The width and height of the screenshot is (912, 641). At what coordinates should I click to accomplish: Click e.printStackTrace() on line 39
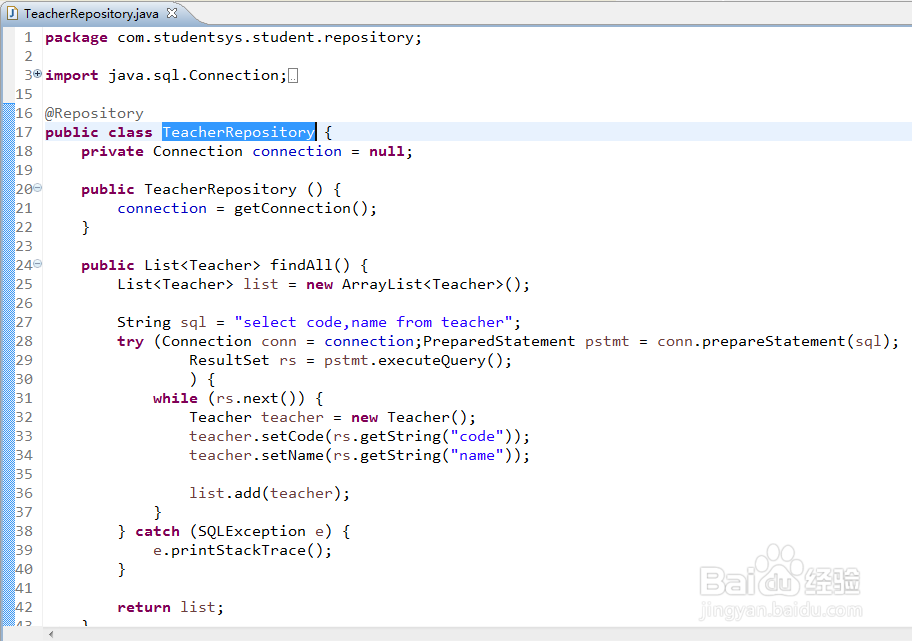click(238, 551)
